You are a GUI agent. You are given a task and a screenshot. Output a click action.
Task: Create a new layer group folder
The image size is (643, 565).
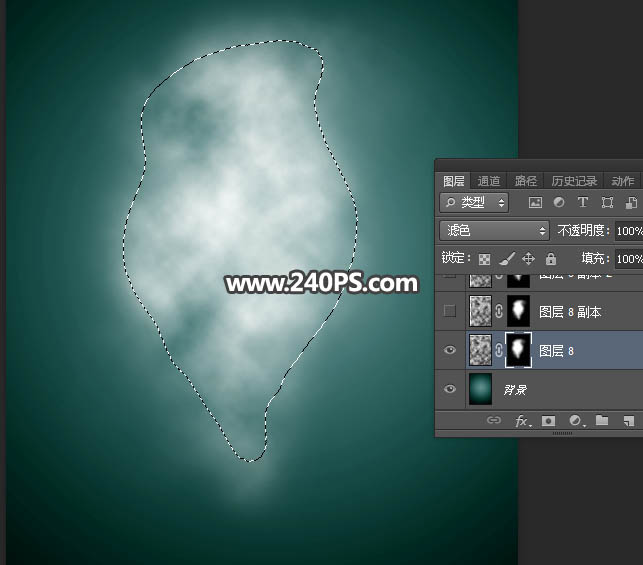(602, 421)
